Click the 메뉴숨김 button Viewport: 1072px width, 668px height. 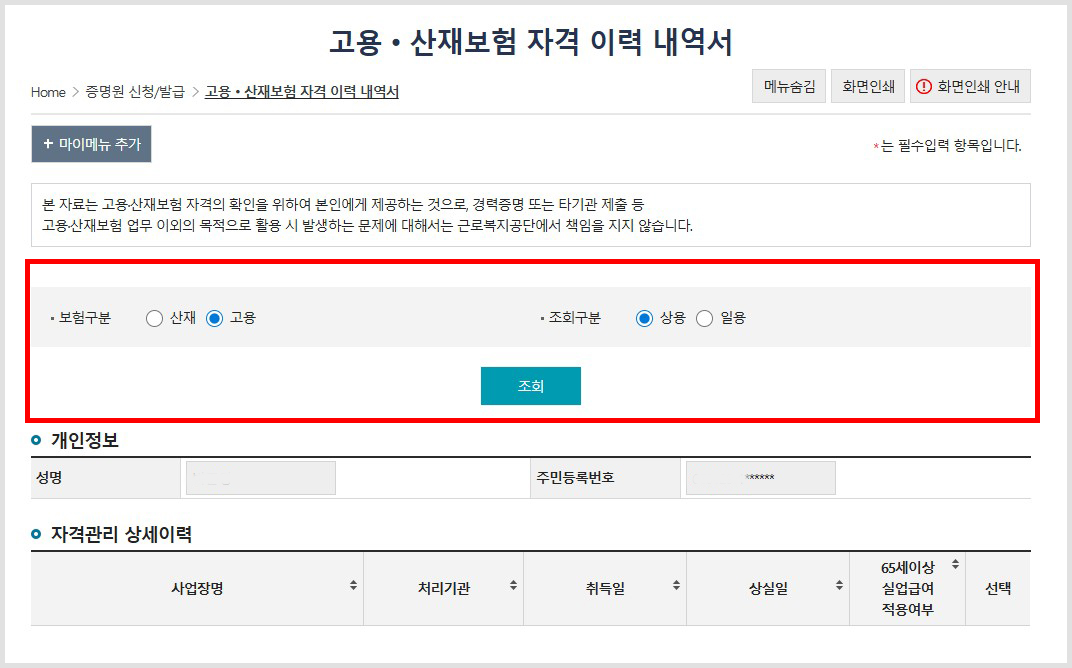[x=788, y=86]
